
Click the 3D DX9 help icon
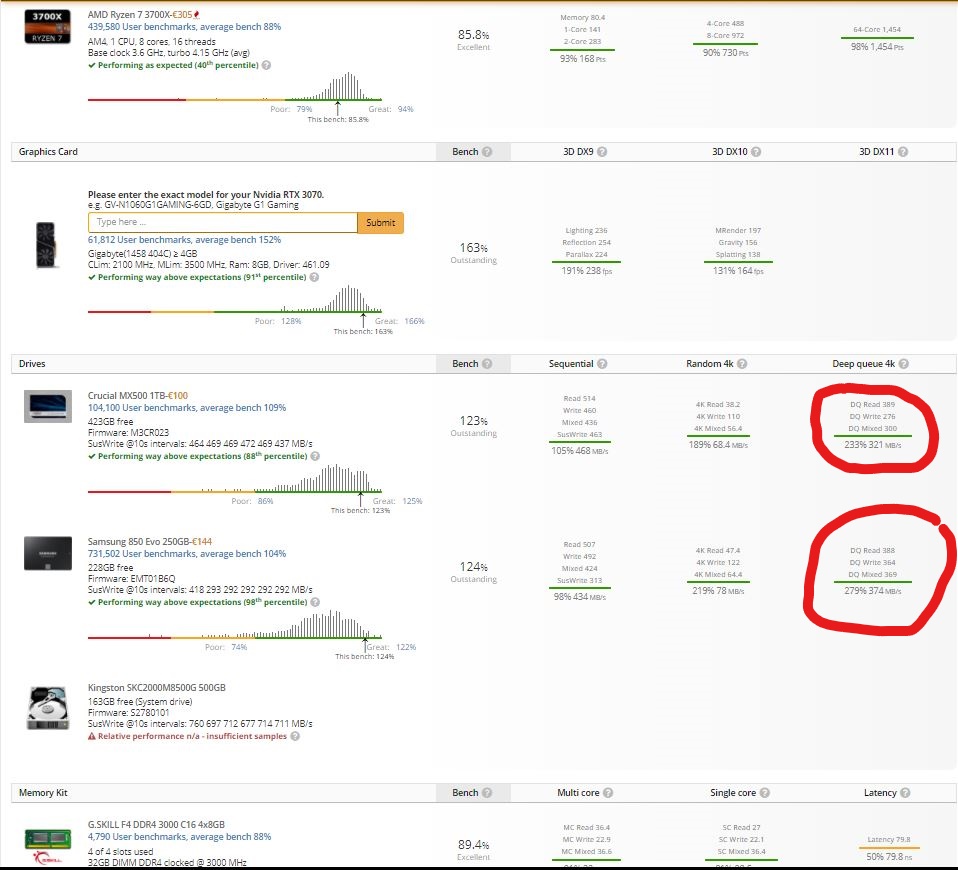click(x=602, y=152)
